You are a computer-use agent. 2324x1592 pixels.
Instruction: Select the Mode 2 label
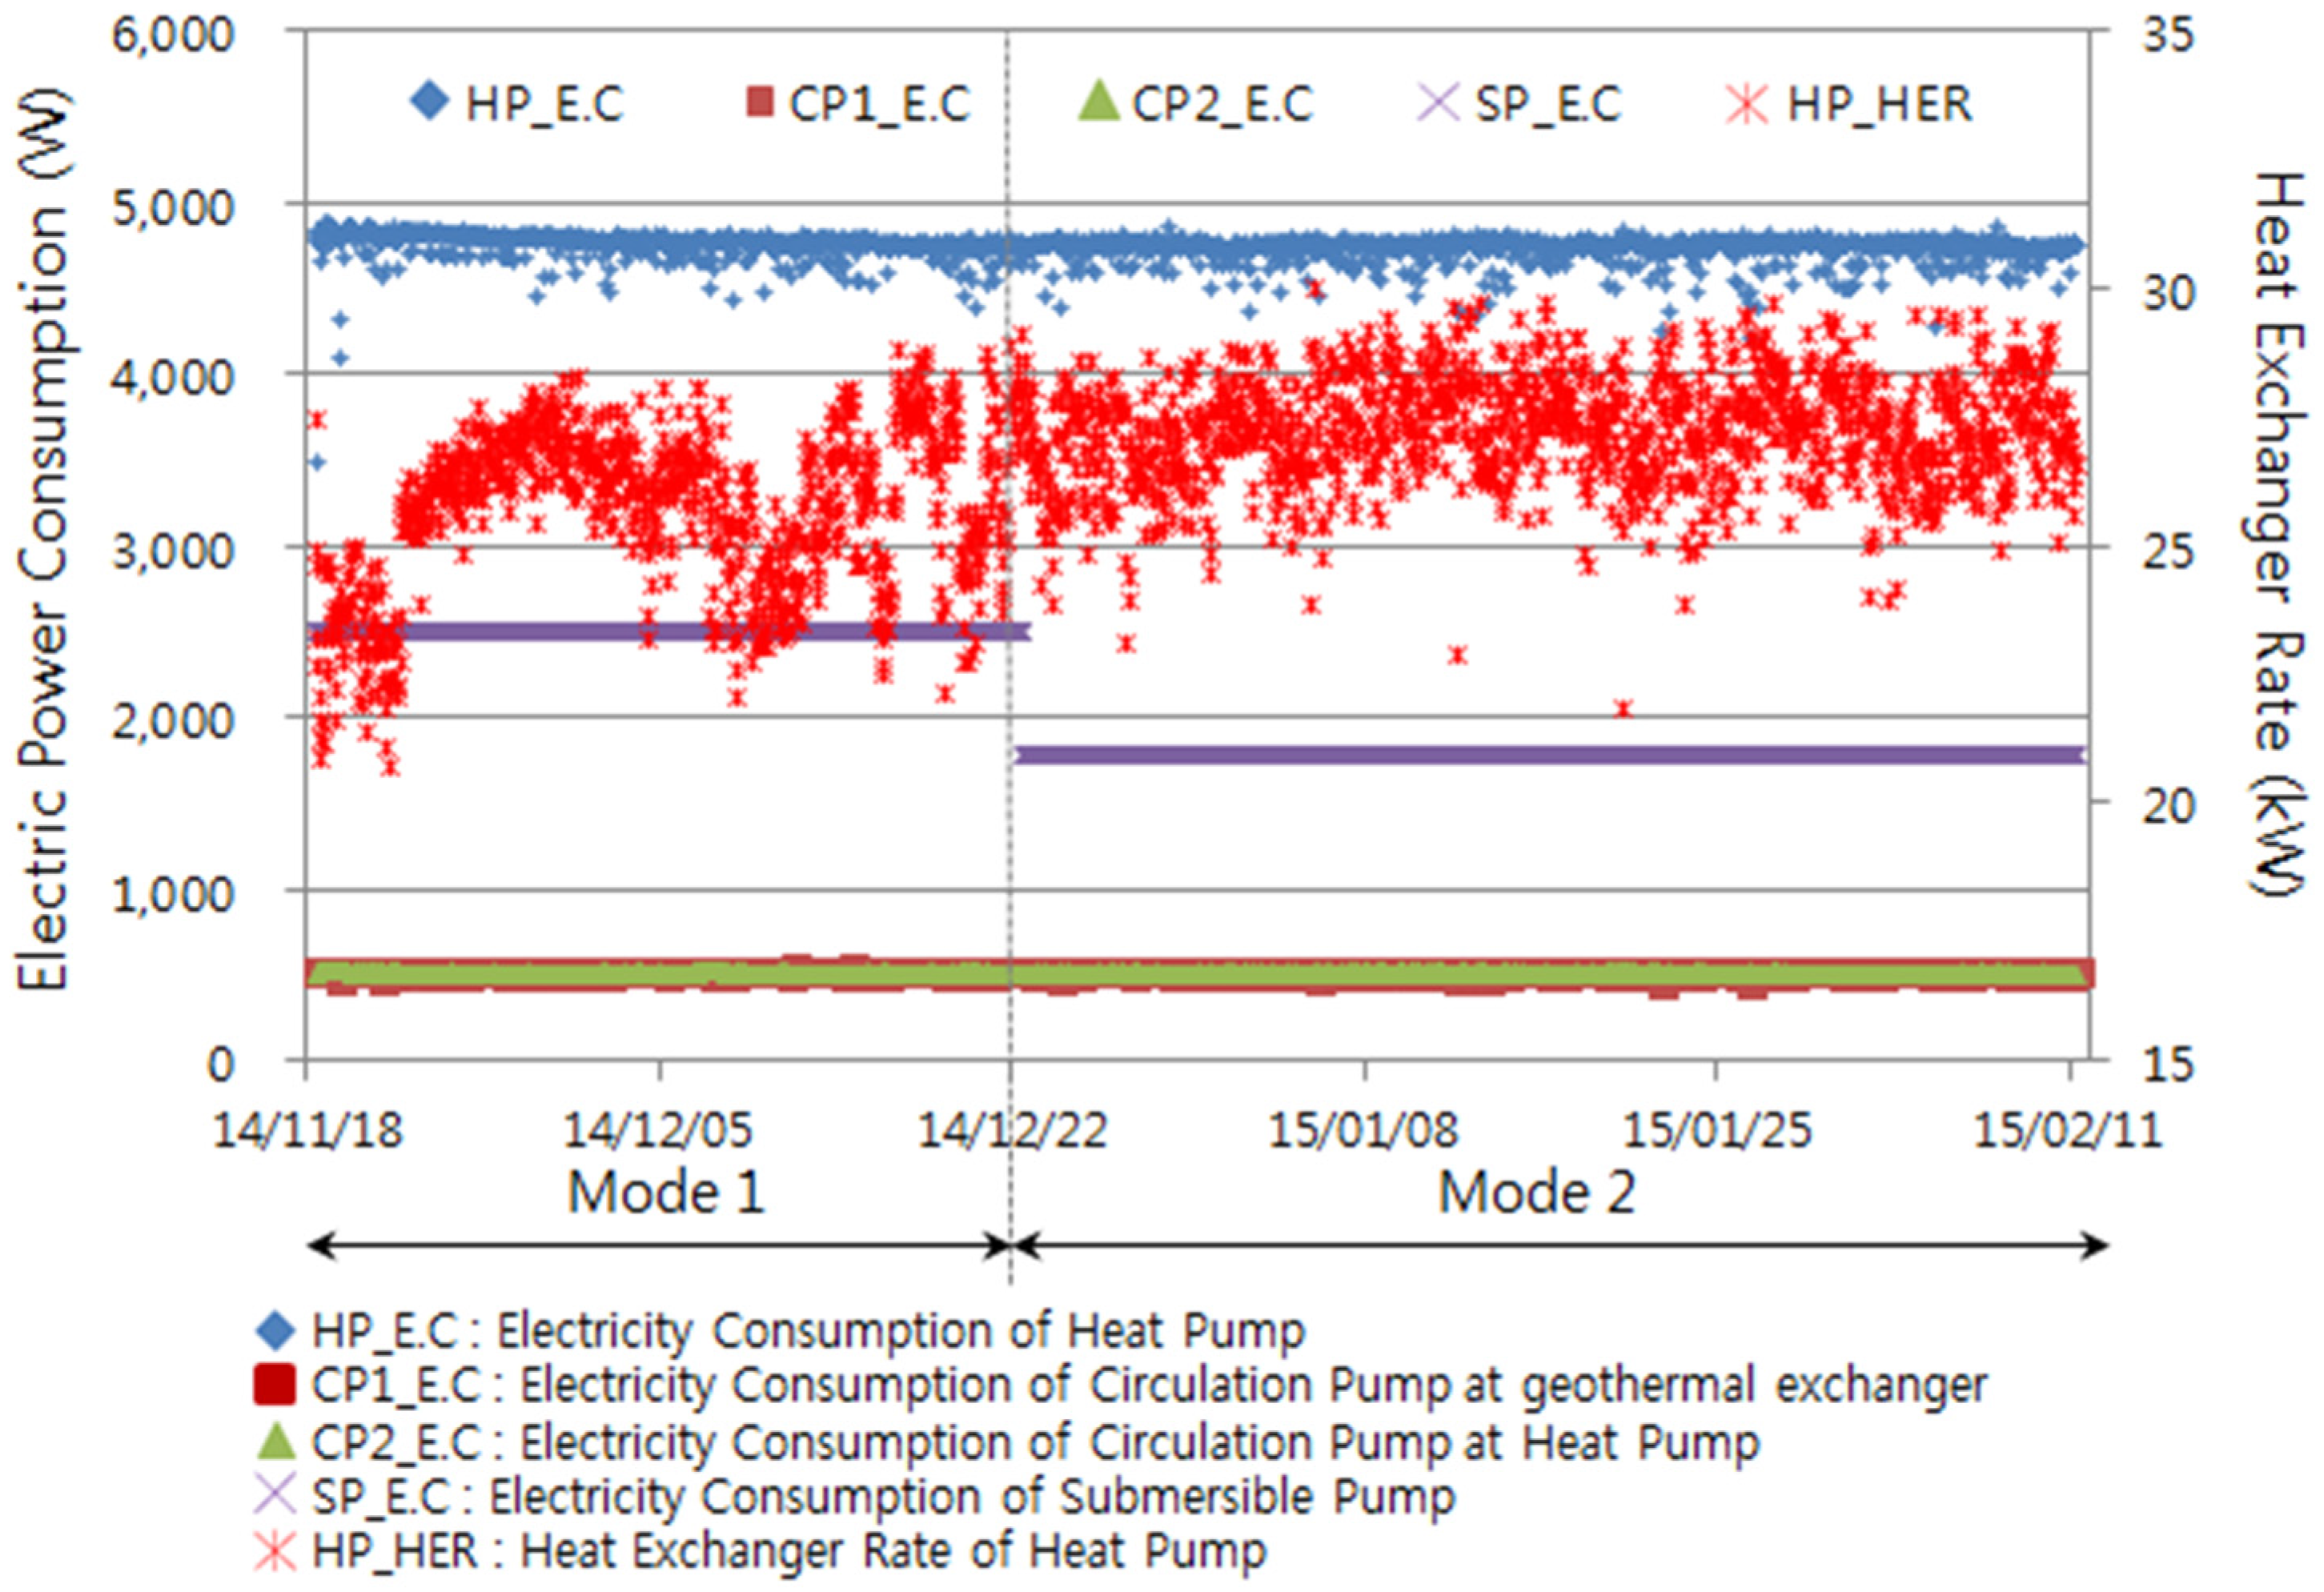pos(1536,1192)
